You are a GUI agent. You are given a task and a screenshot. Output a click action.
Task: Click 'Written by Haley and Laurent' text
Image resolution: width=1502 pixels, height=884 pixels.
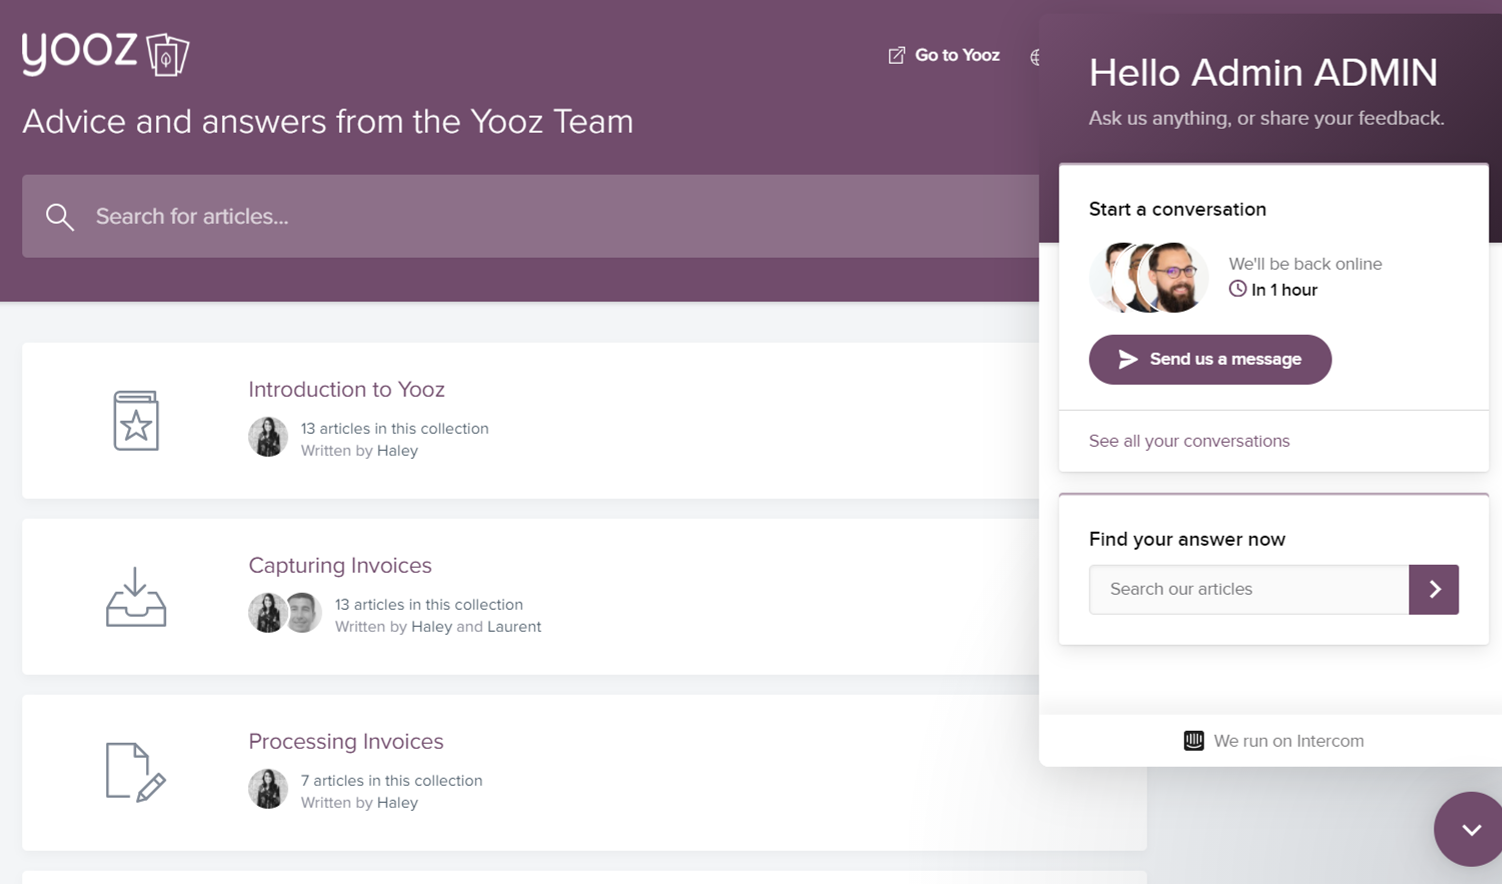[438, 627]
